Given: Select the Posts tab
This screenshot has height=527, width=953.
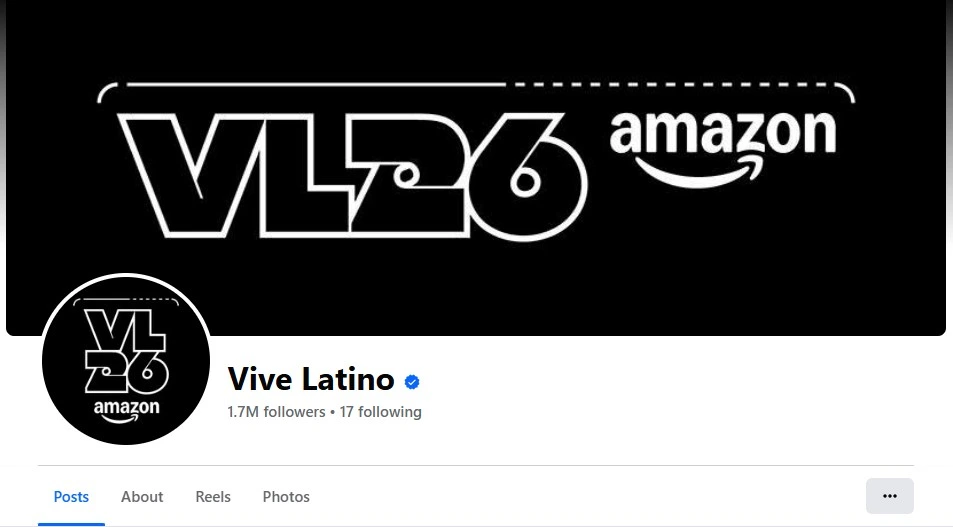Looking at the screenshot, I should click(71, 497).
